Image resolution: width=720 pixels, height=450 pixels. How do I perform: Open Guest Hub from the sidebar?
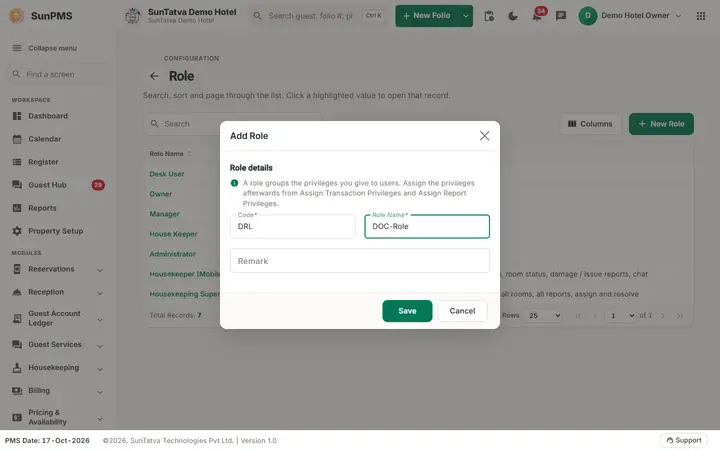(x=47, y=185)
